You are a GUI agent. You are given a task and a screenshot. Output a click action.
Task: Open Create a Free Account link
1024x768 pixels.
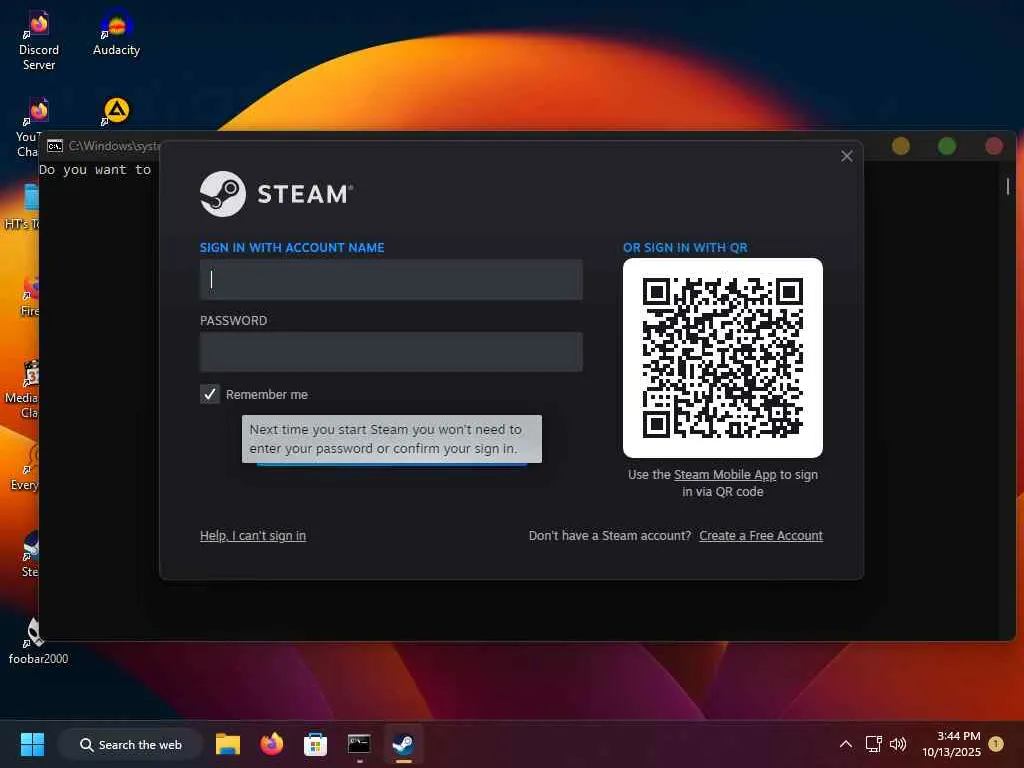(761, 536)
